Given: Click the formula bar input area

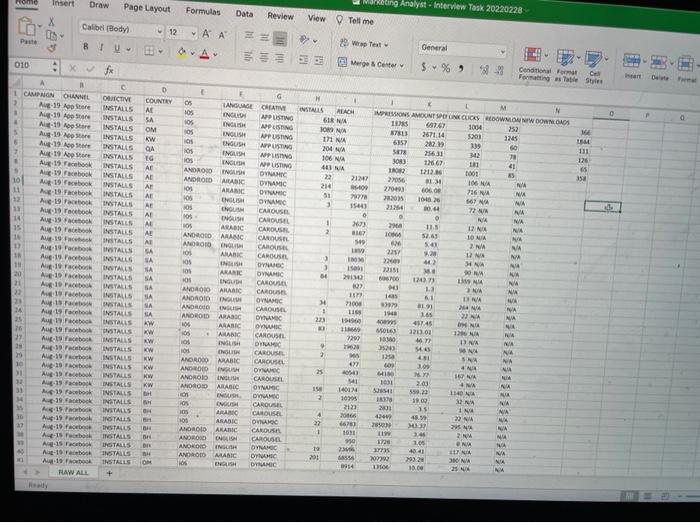Looking at the screenshot, I should pos(402,83).
